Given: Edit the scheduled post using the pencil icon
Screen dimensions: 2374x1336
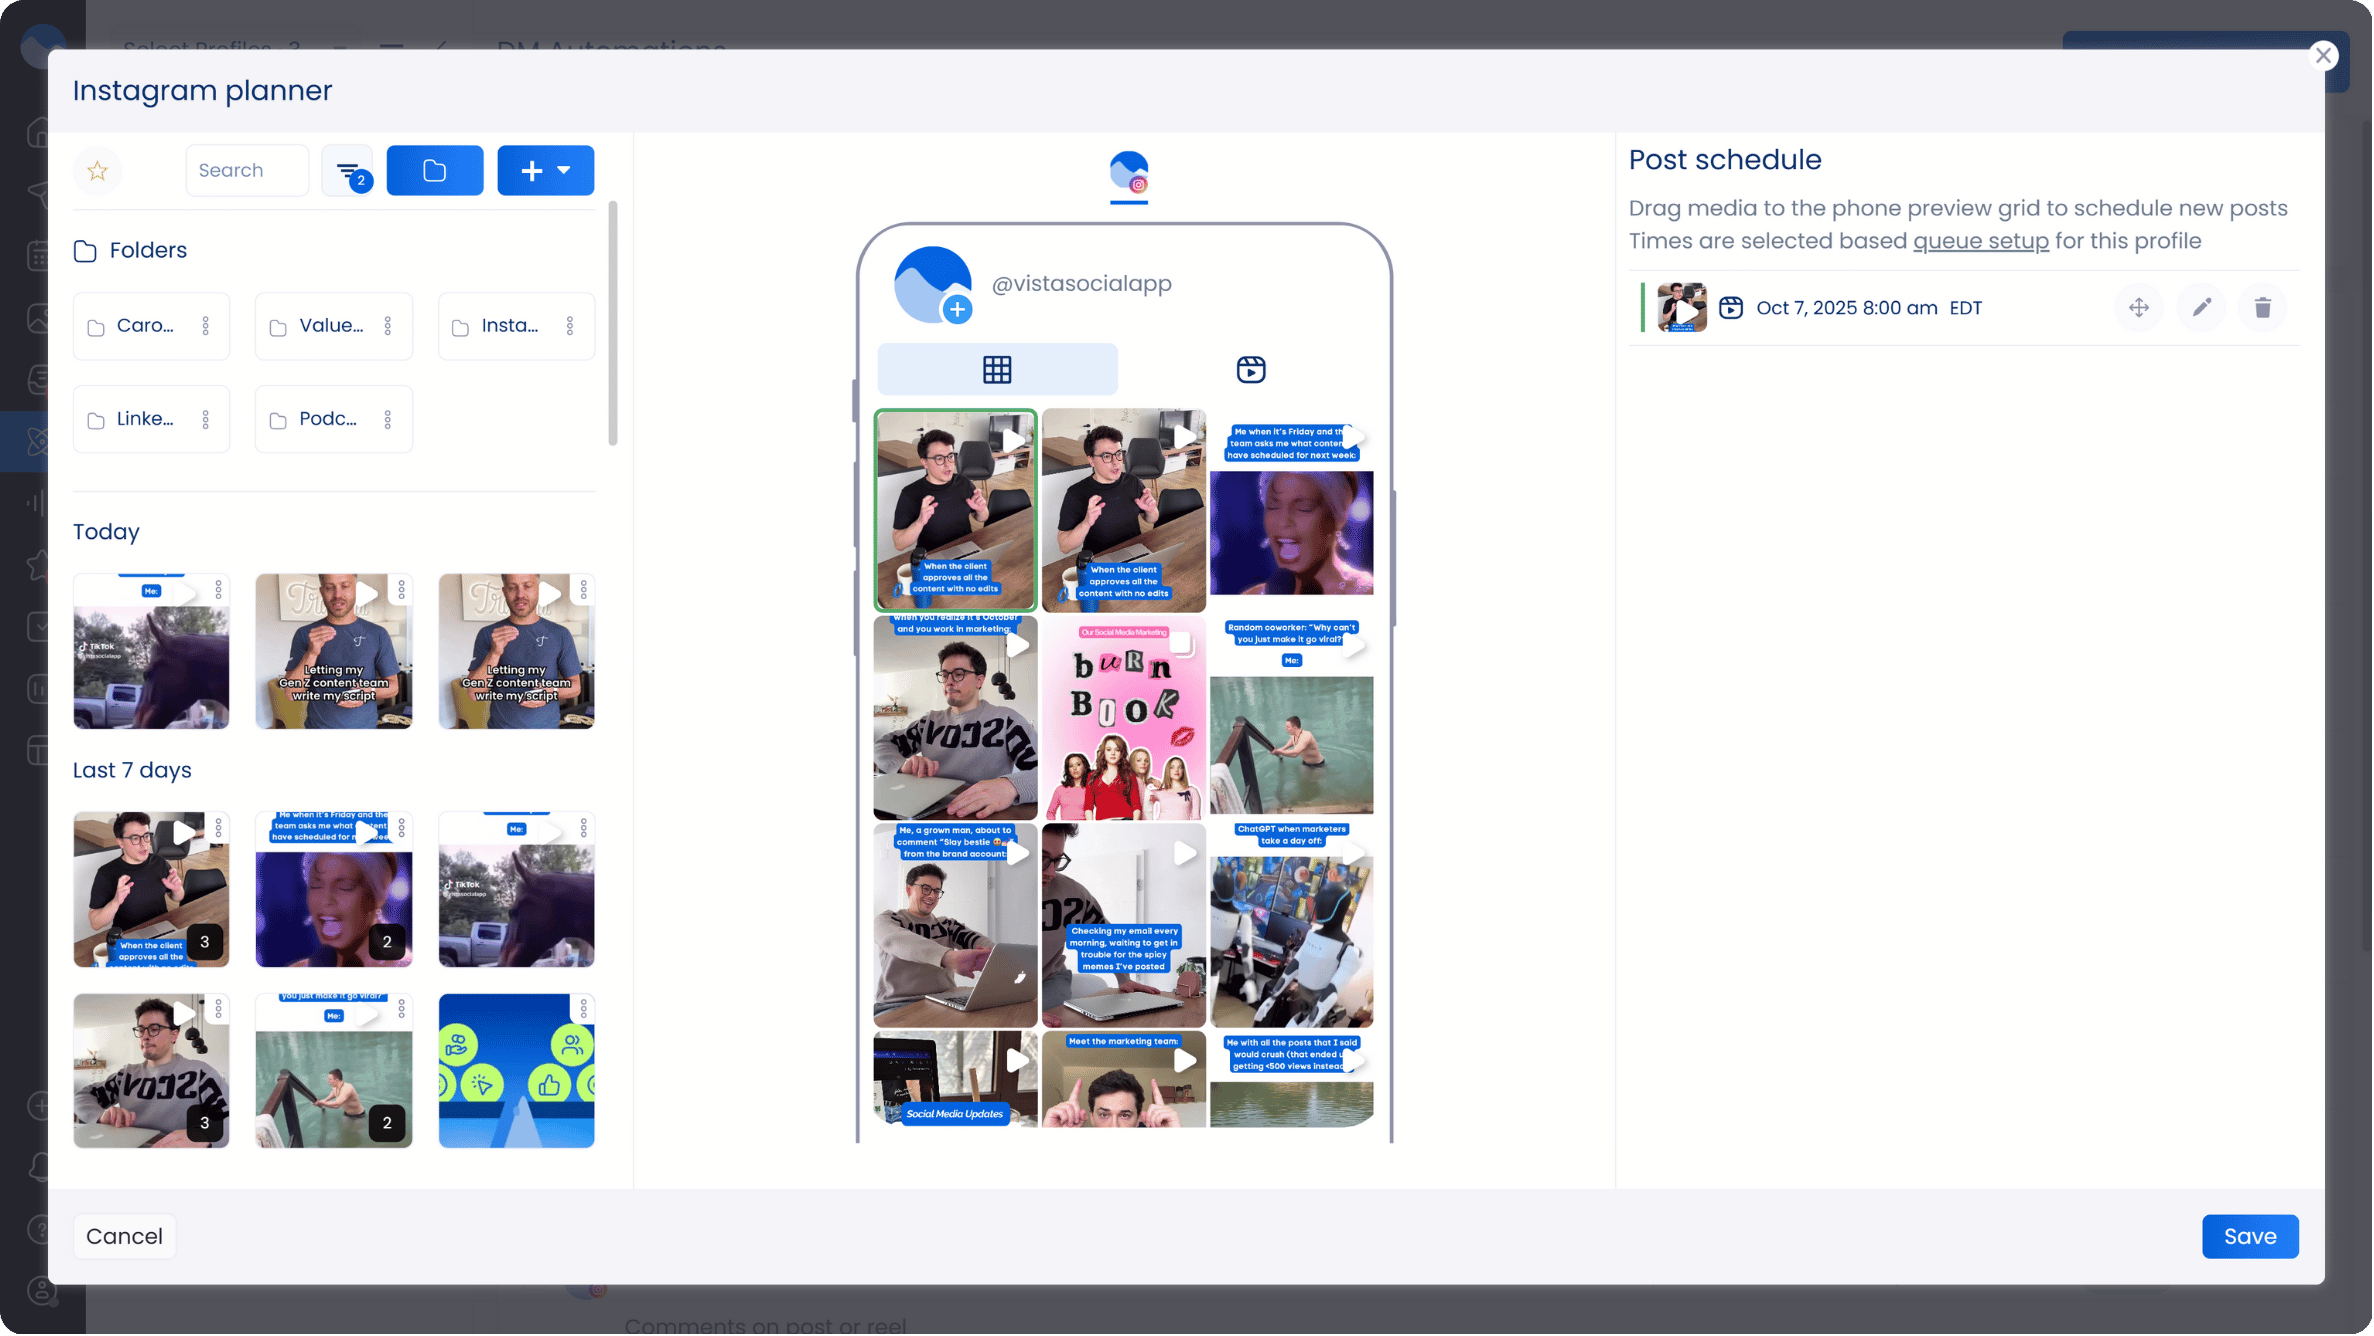Looking at the screenshot, I should pos(2201,307).
